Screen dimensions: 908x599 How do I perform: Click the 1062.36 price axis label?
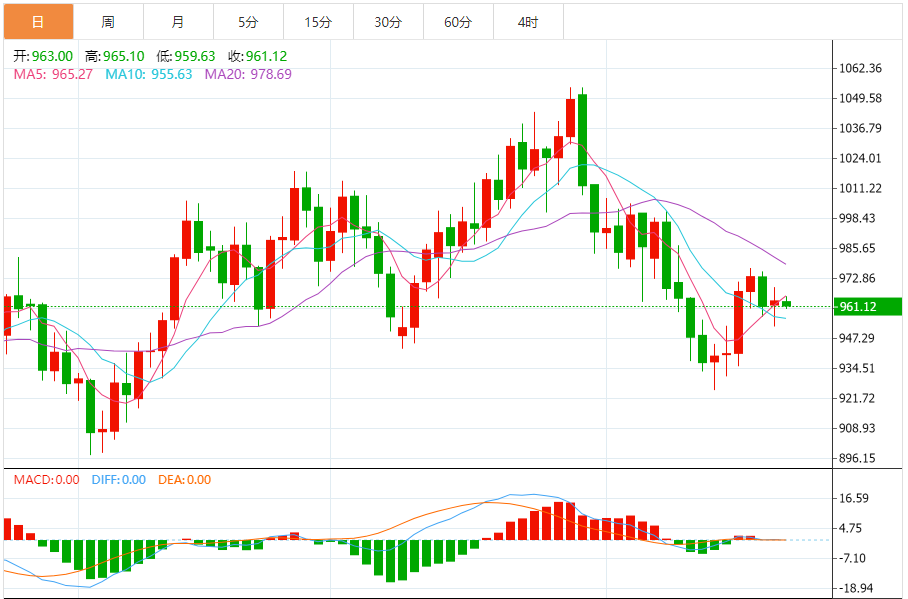[x=861, y=68]
